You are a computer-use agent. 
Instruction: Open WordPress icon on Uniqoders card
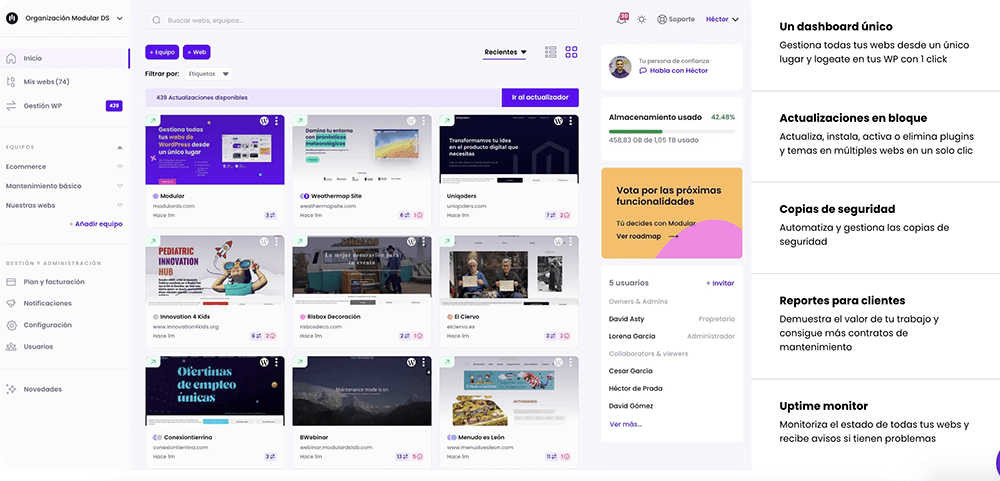[x=558, y=121]
